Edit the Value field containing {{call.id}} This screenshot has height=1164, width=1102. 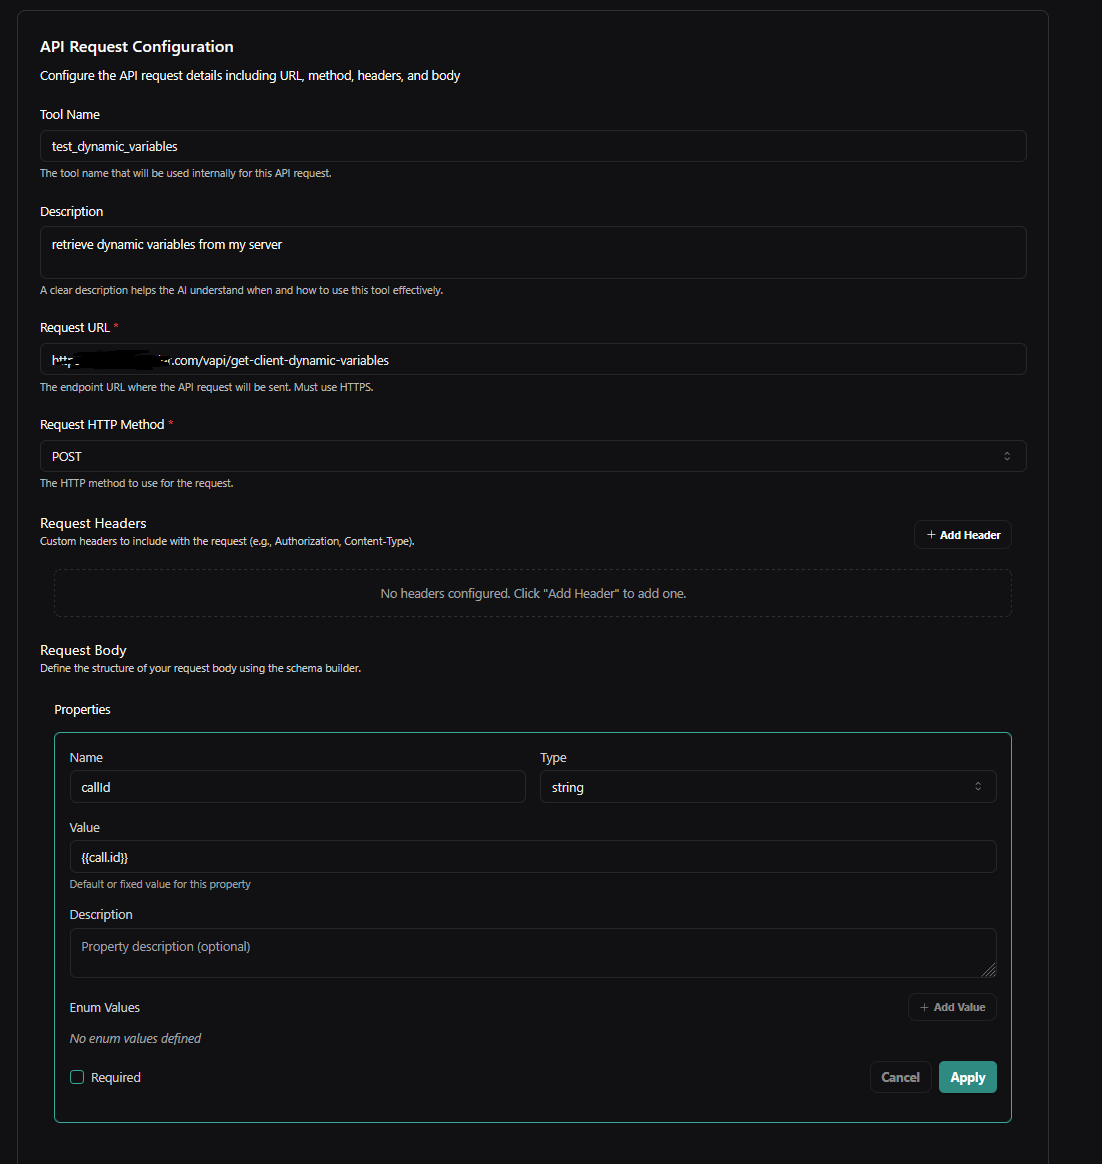533,857
